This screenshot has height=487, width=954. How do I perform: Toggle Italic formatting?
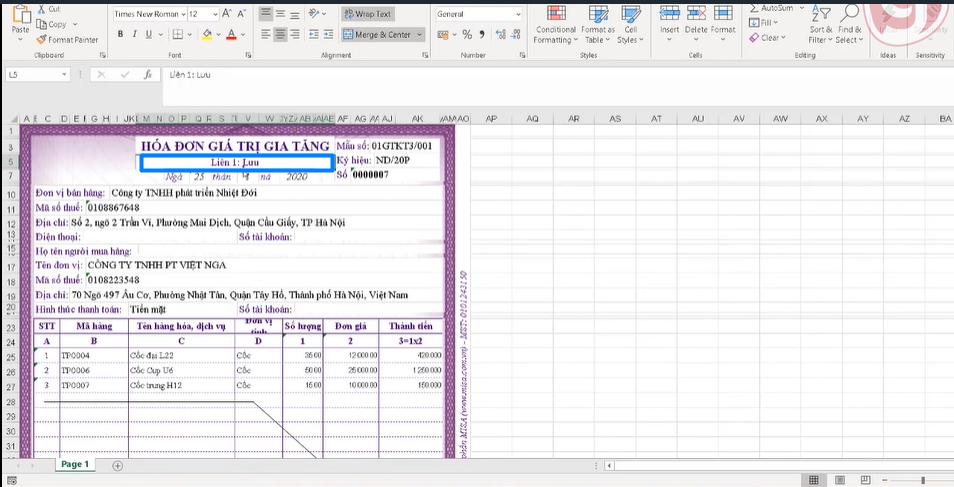point(134,34)
